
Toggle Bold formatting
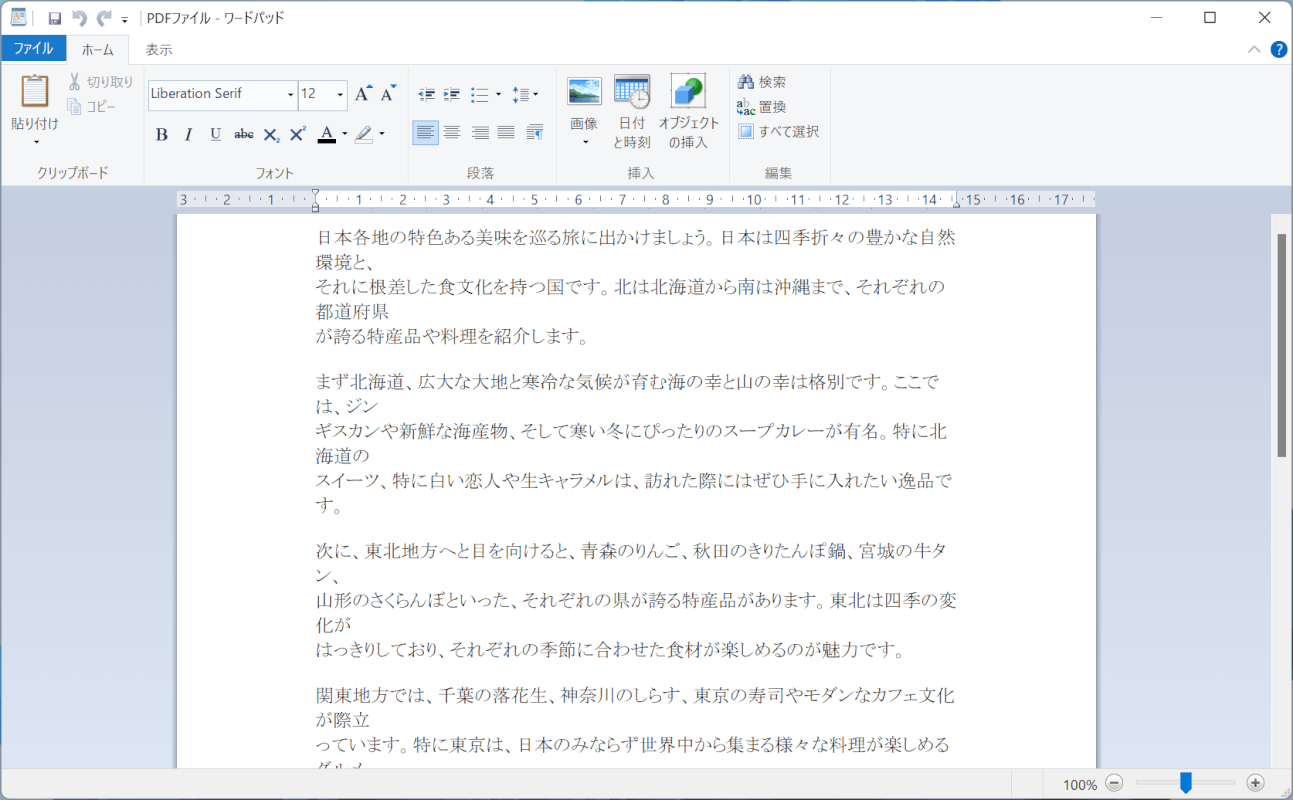pyautogui.click(x=161, y=134)
